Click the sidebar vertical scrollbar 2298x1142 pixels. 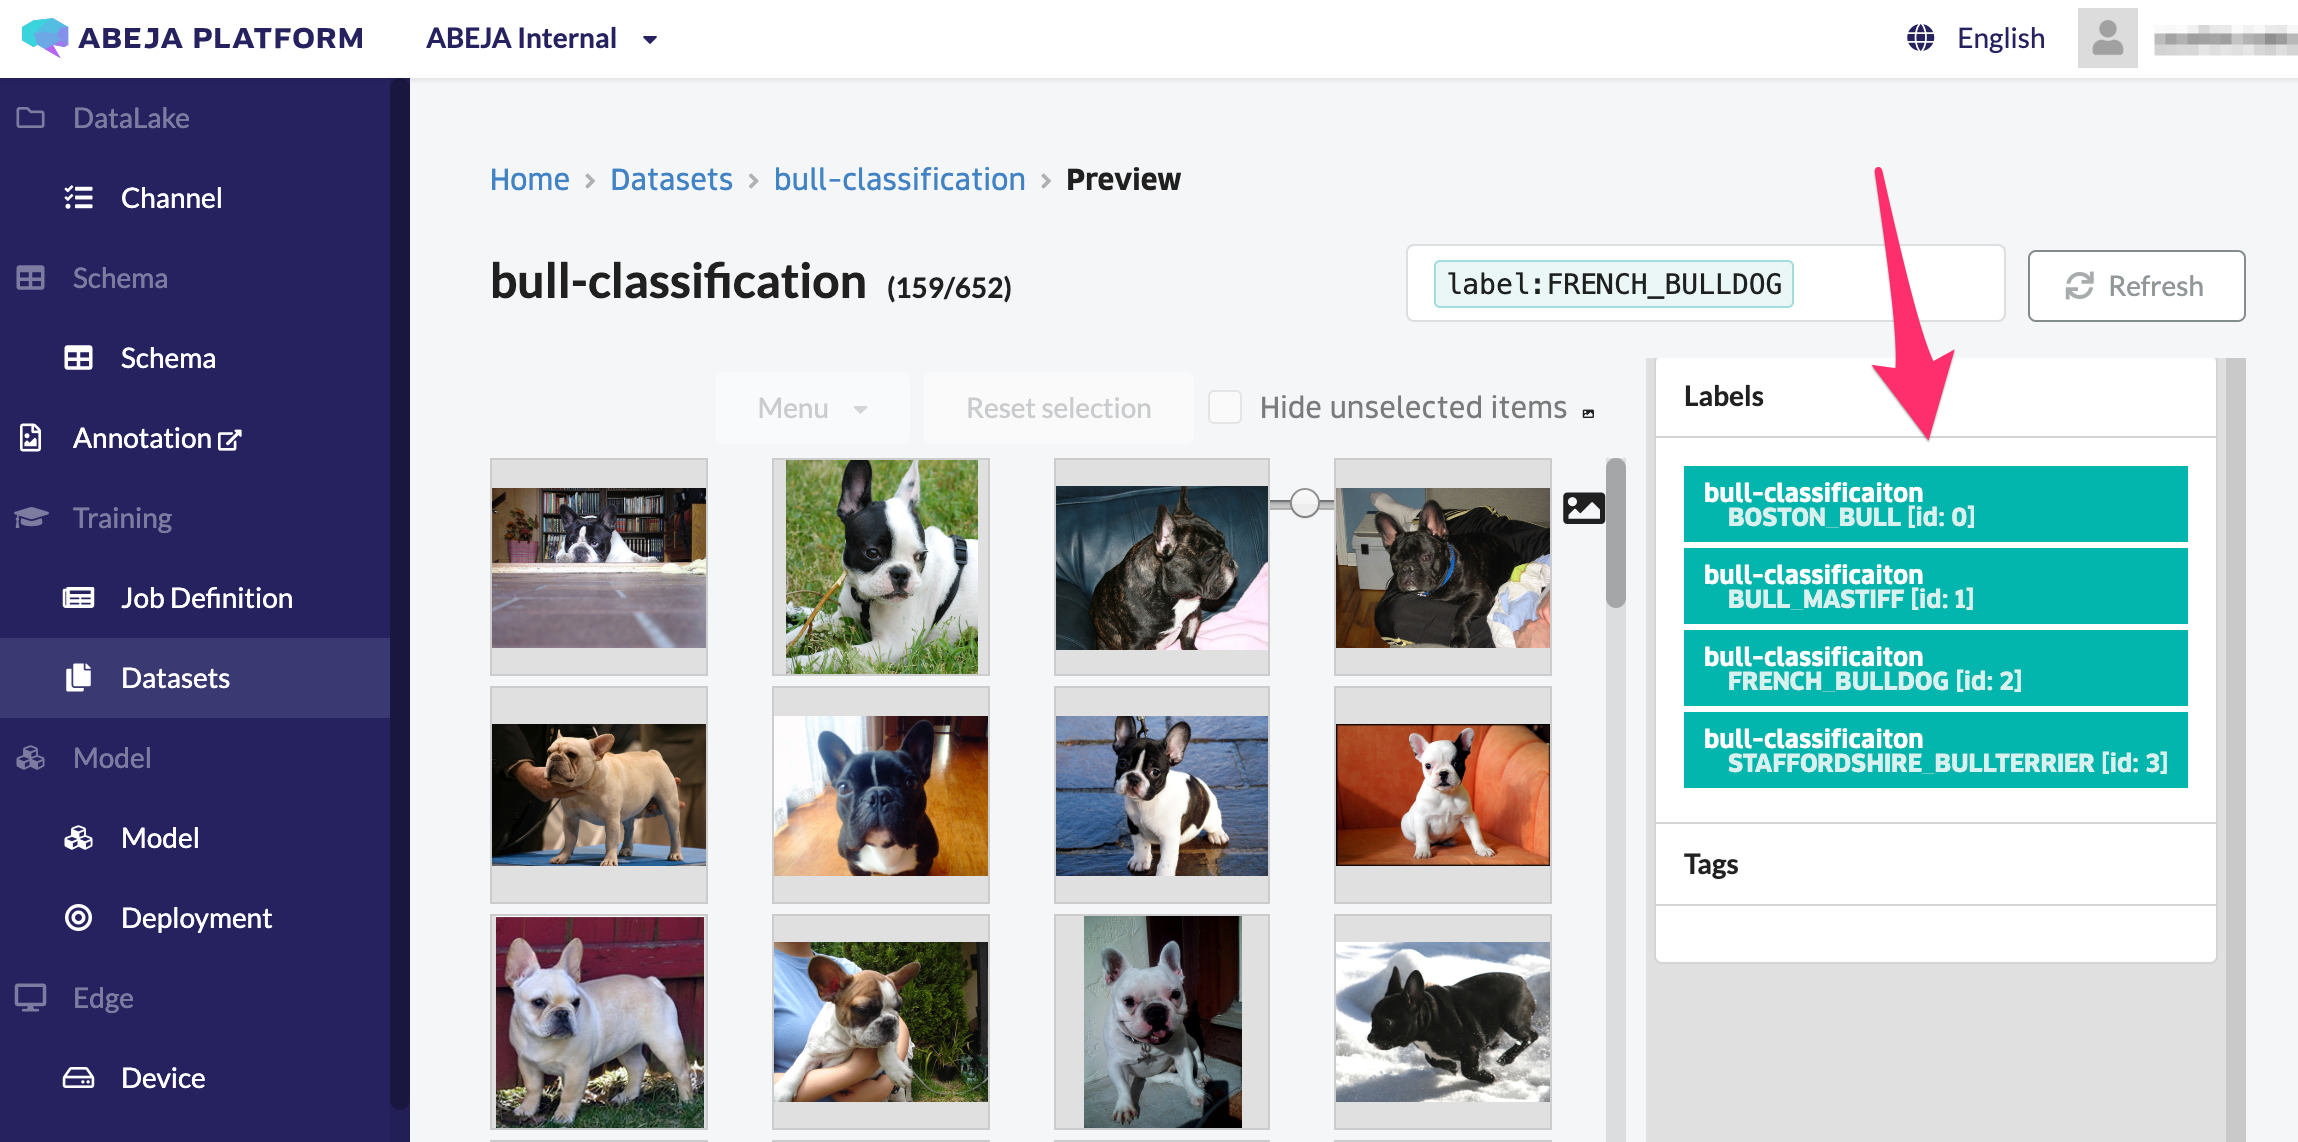[399, 594]
